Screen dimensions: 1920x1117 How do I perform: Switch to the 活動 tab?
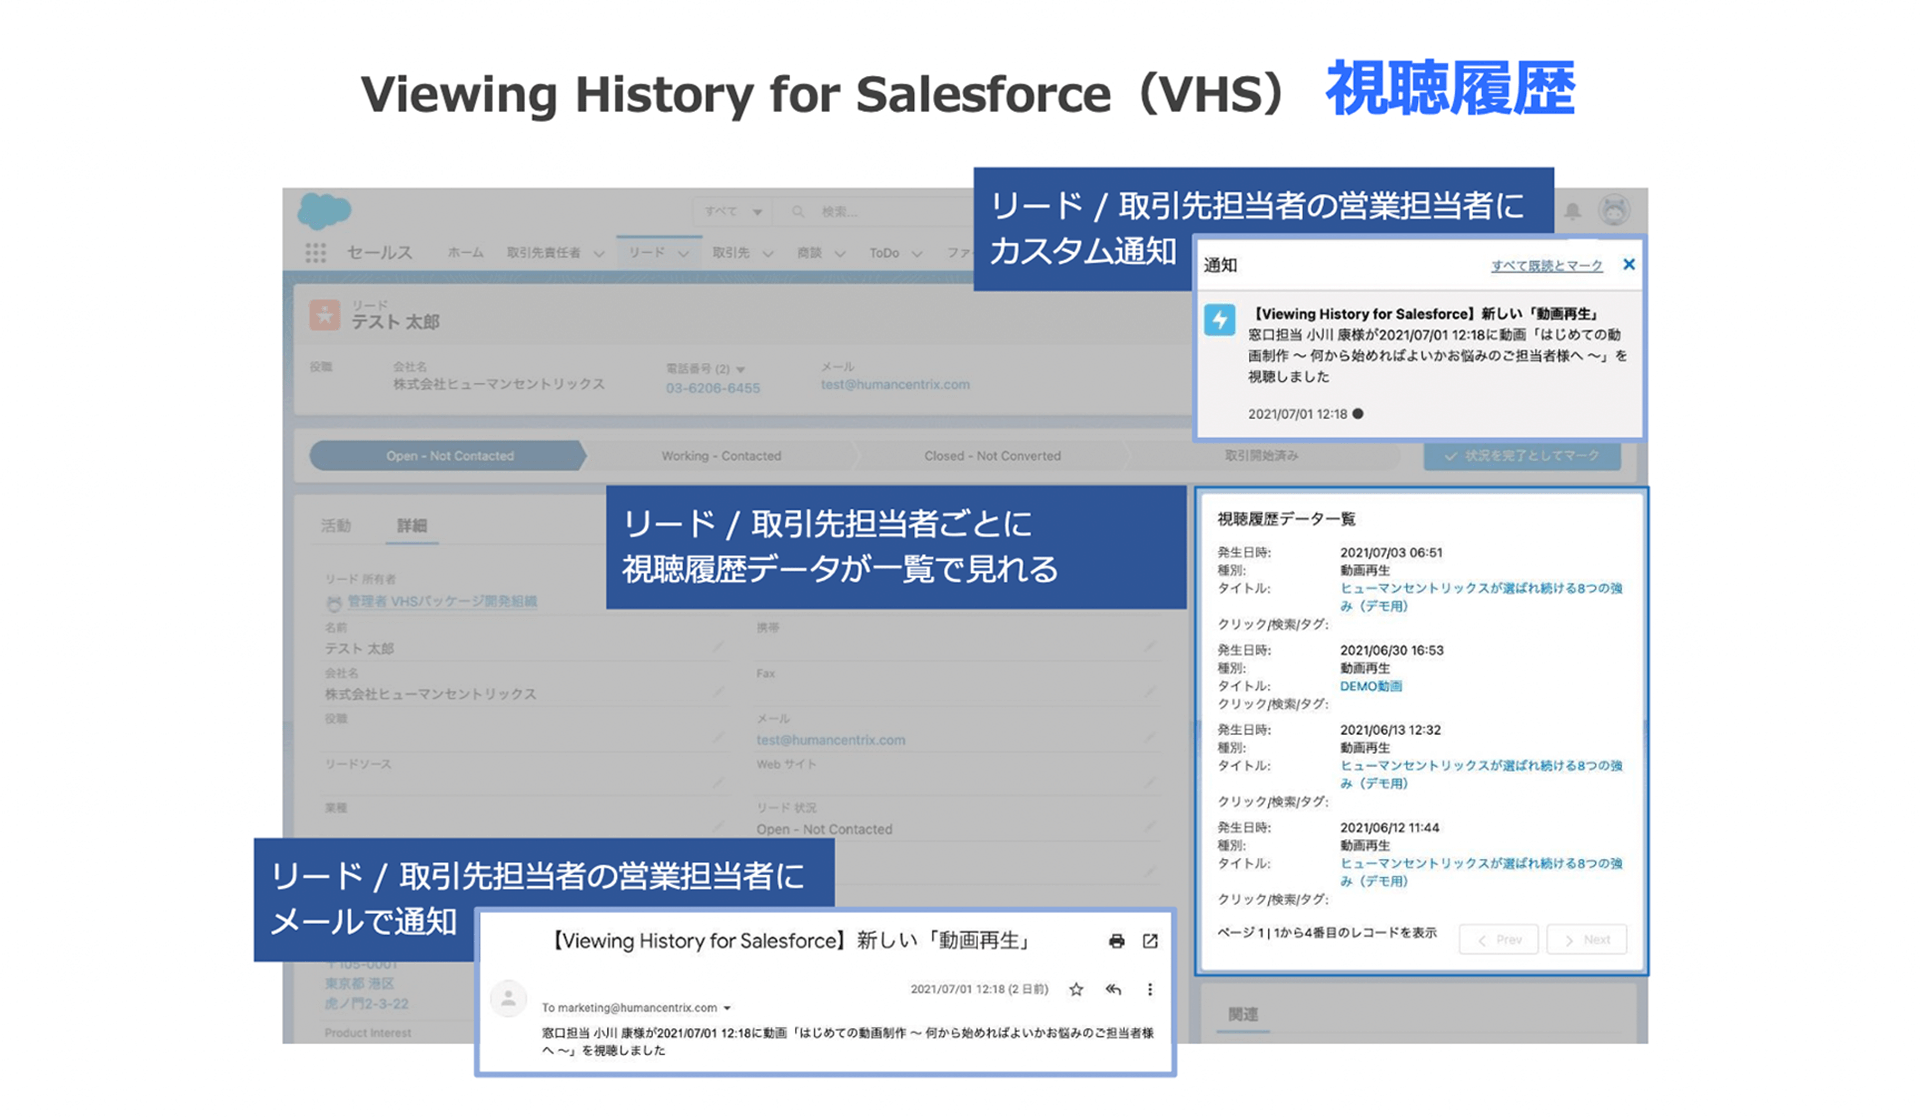coord(336,526)
